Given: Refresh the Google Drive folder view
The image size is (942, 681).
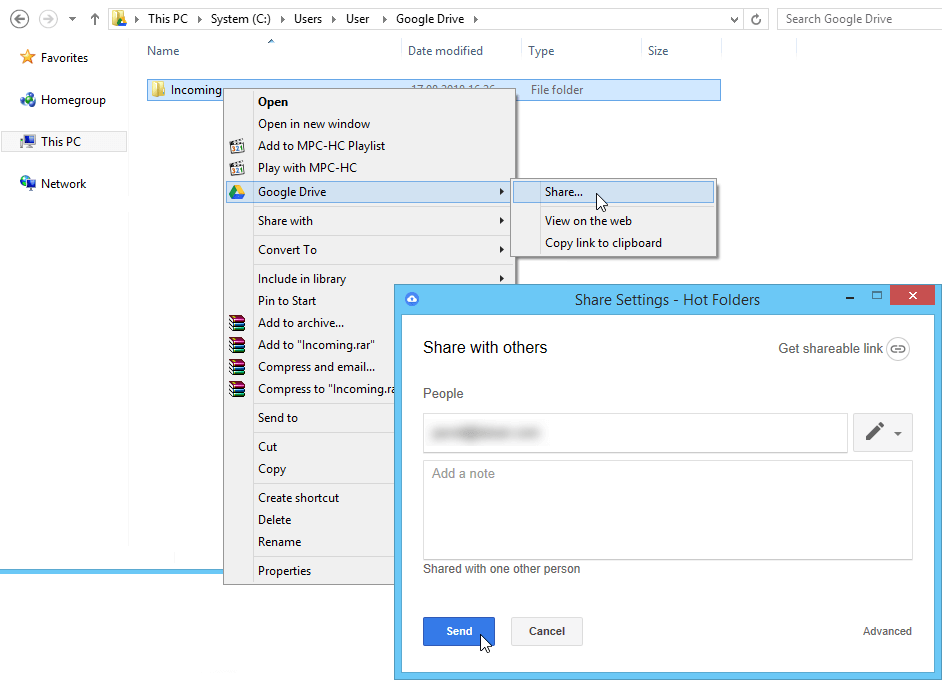Looking at the screenshot, I should click(756, 19).
